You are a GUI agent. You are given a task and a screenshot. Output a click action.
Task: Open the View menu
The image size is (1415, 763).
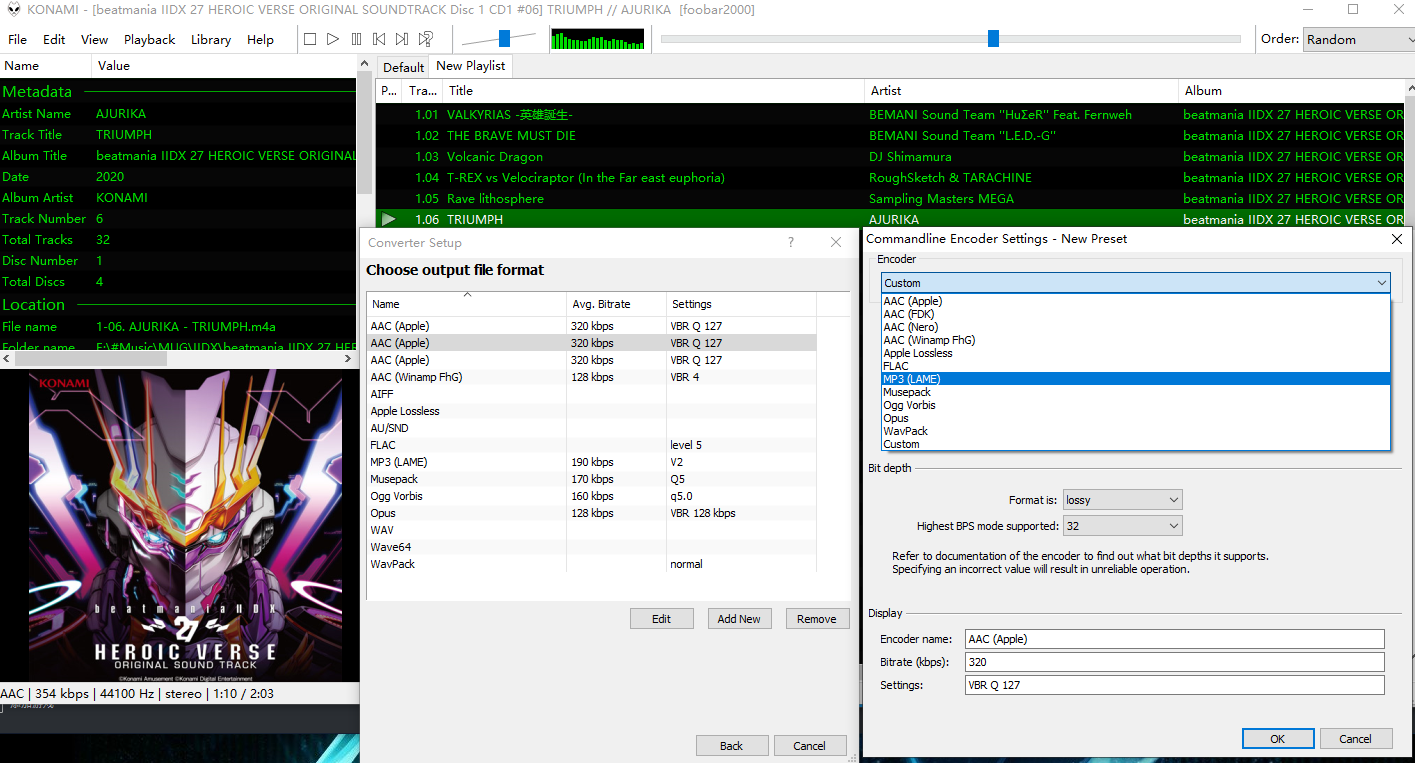94,40
